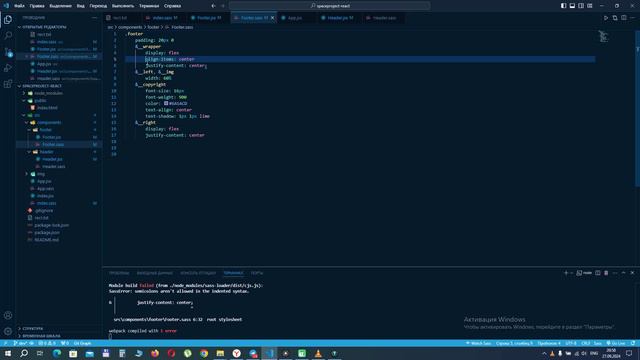Change file encoding UTF-8 in status bar
The height and width of the screenshot is (360, 640).
click(x=571, y=343)
